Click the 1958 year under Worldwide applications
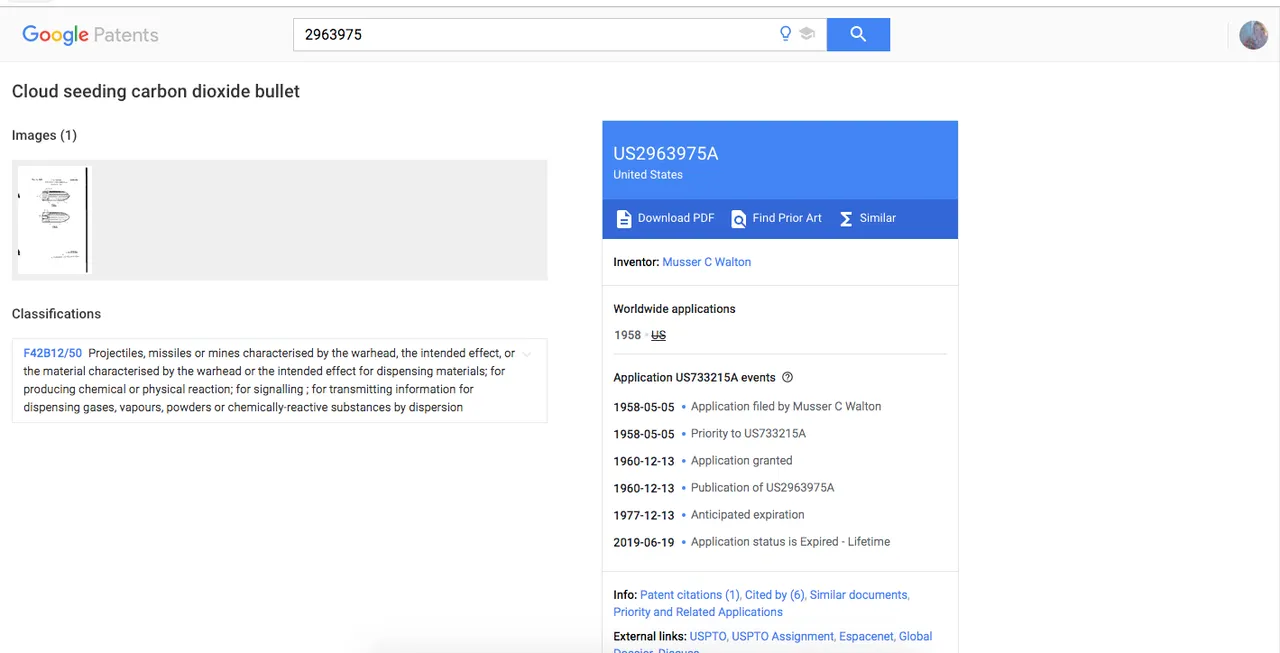1280x653 pixels. click(628, 335)
